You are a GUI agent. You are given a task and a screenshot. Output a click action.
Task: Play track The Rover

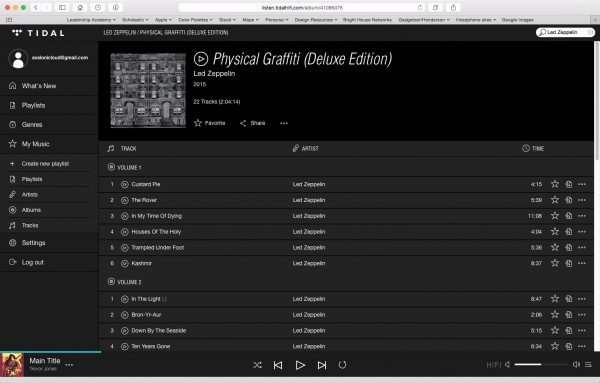(x=124, y=200)
